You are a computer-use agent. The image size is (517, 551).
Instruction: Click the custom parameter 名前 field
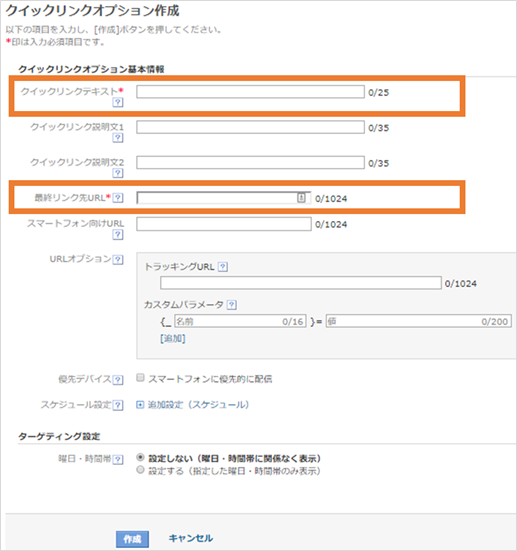[240, 321]
